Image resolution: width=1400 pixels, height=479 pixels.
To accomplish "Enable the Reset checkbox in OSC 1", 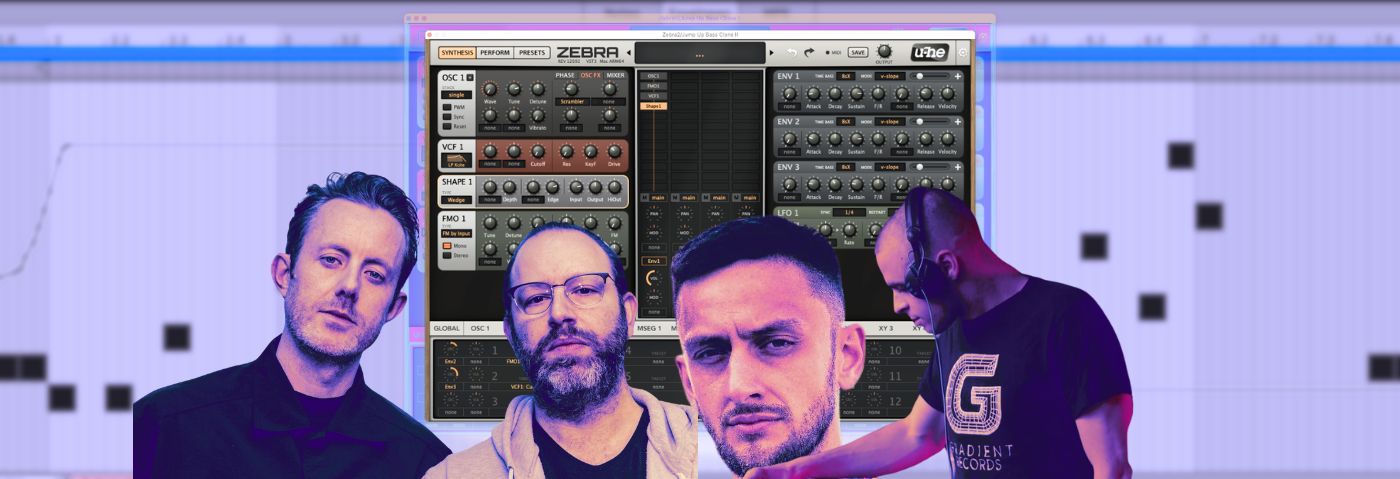I will (x=447, y=126).
